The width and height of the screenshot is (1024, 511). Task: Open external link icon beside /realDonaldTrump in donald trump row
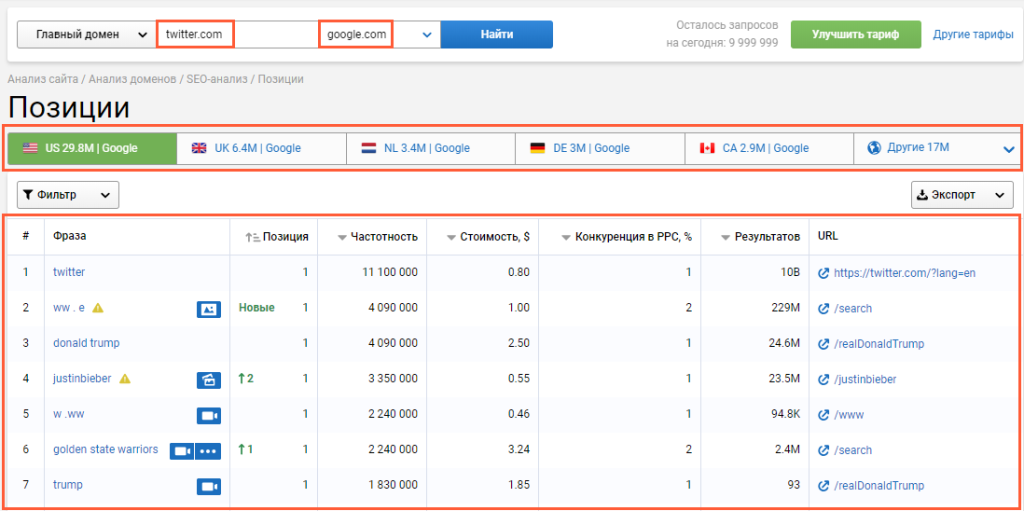click(x=824, y=344)
